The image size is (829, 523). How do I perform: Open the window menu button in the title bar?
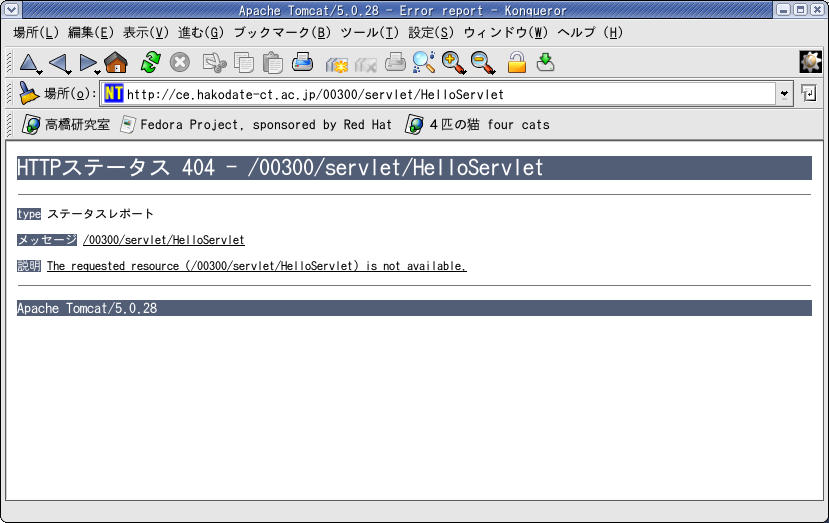(x=11, y=10)
